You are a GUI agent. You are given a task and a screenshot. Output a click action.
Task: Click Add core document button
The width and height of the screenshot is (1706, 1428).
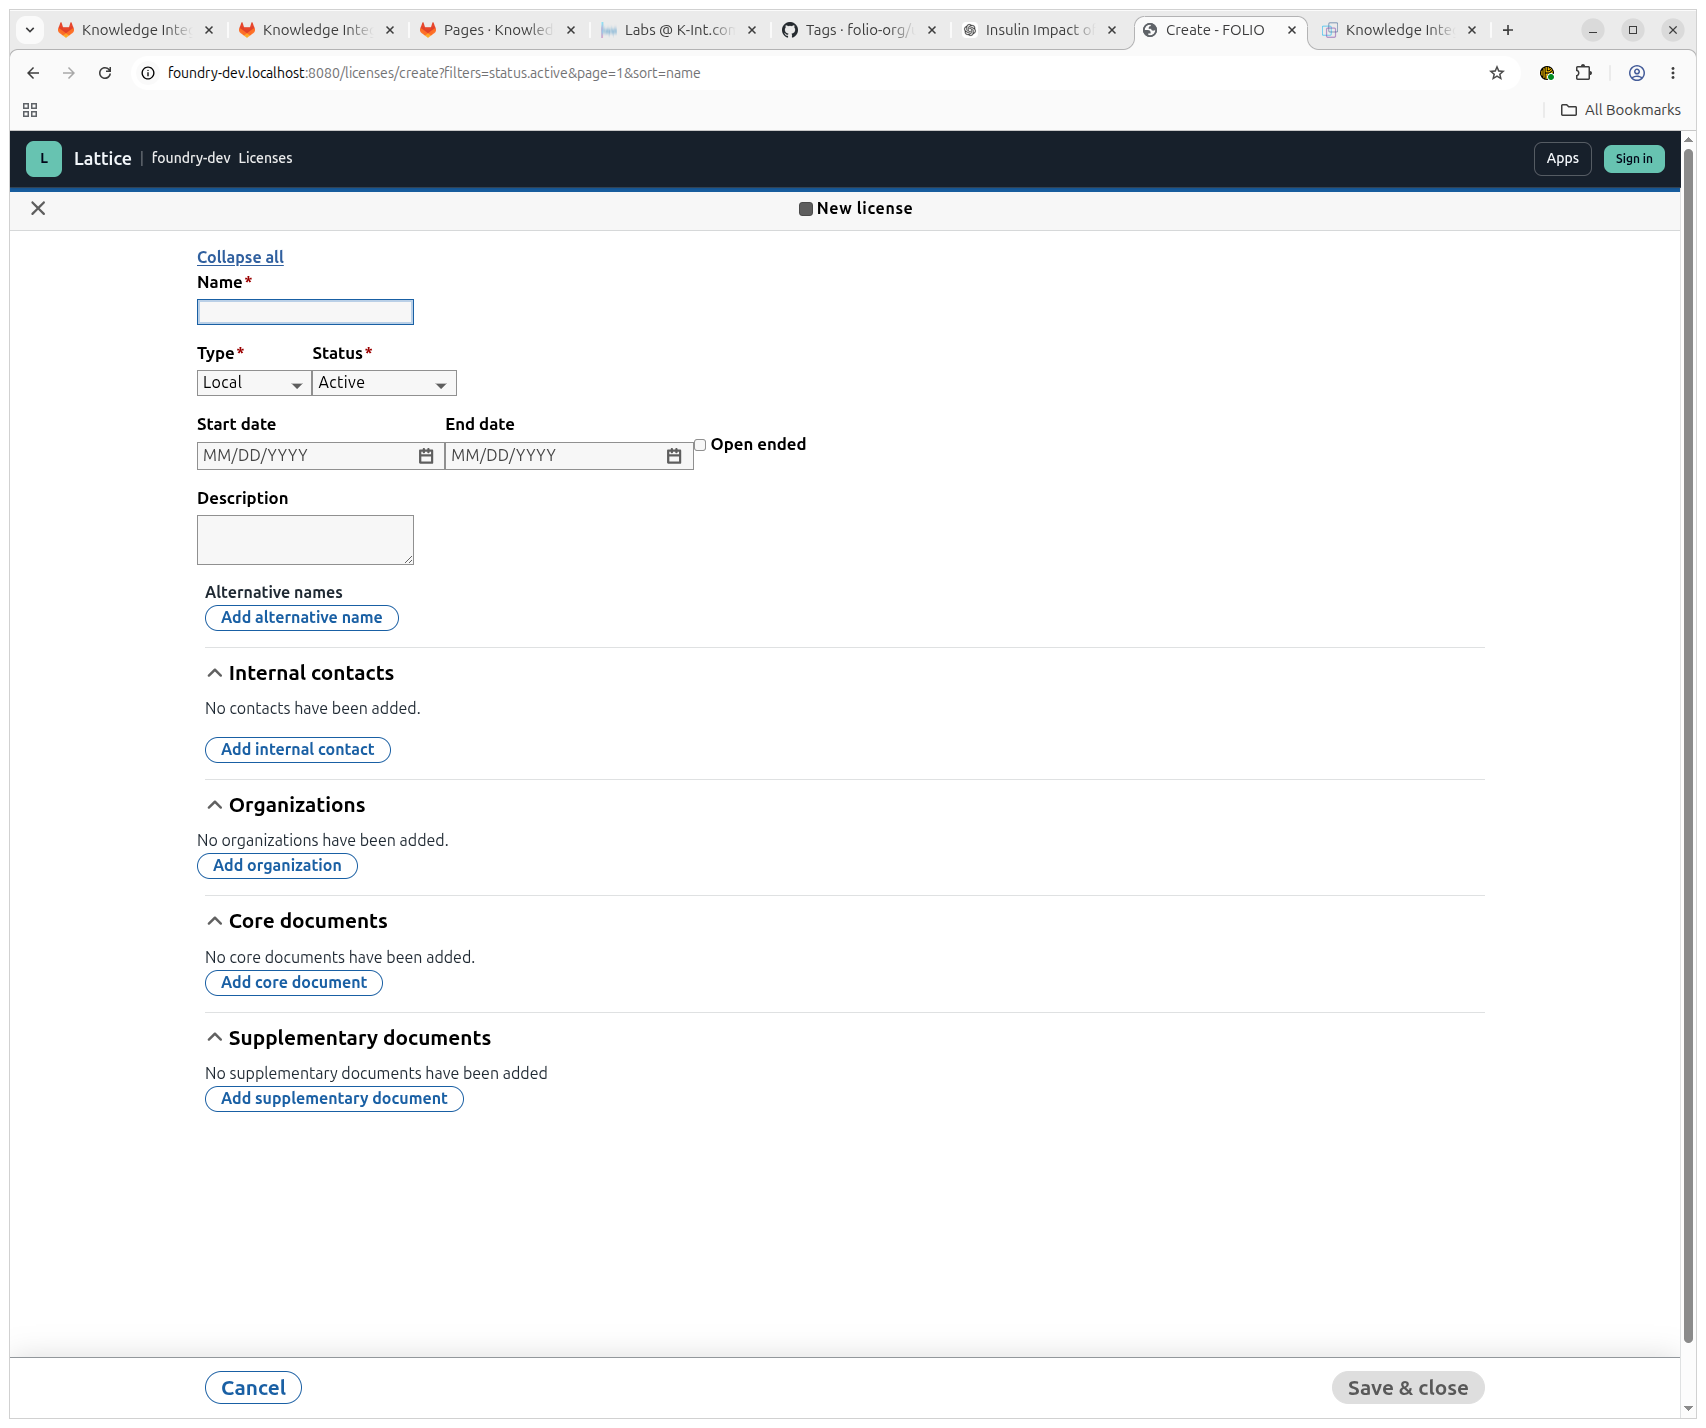[294, 983]
